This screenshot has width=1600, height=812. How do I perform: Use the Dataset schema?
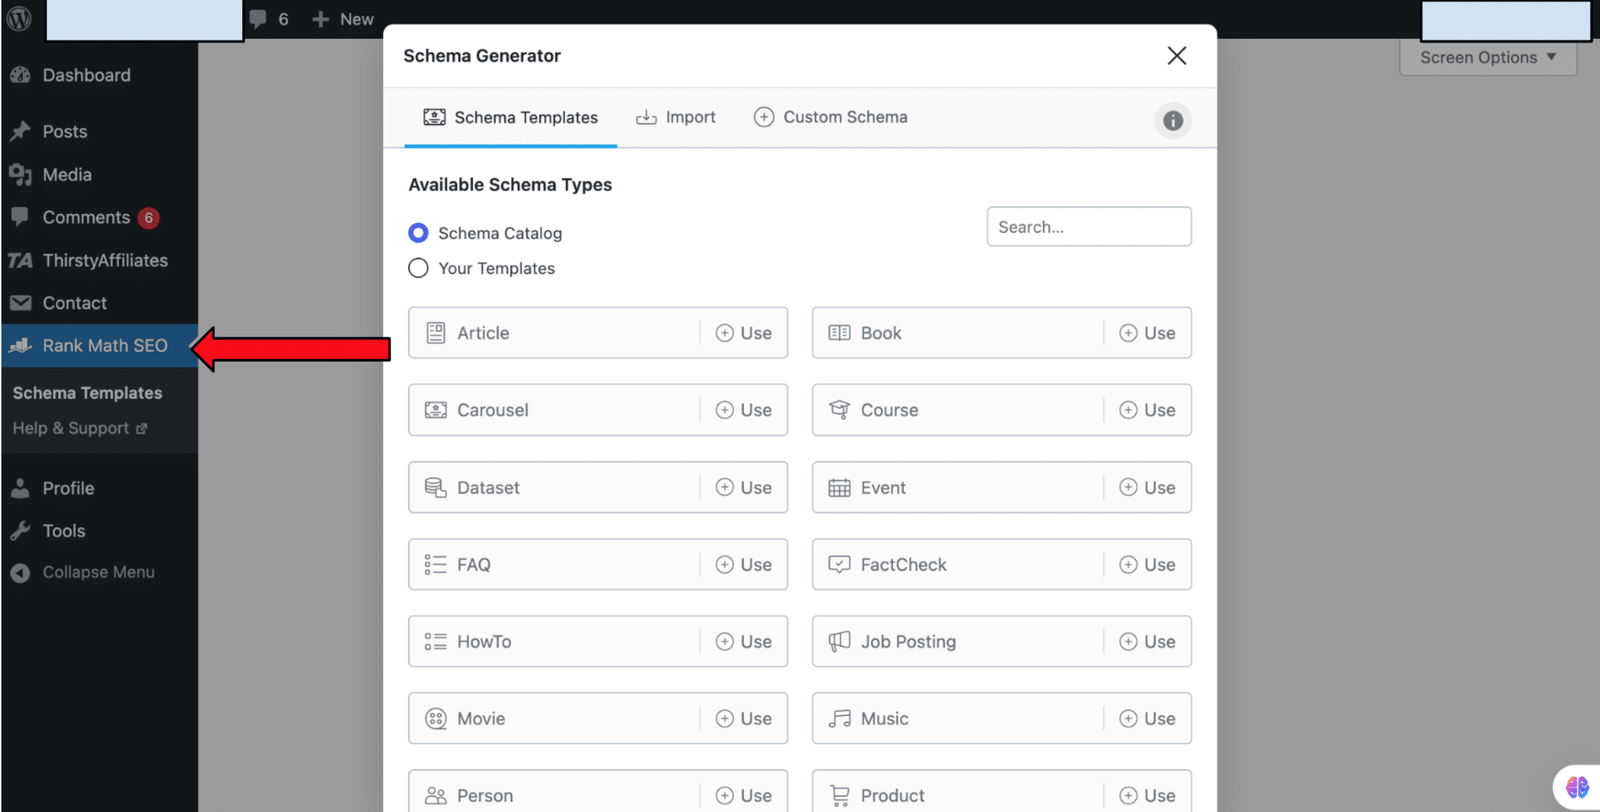(x=744, y=488)
